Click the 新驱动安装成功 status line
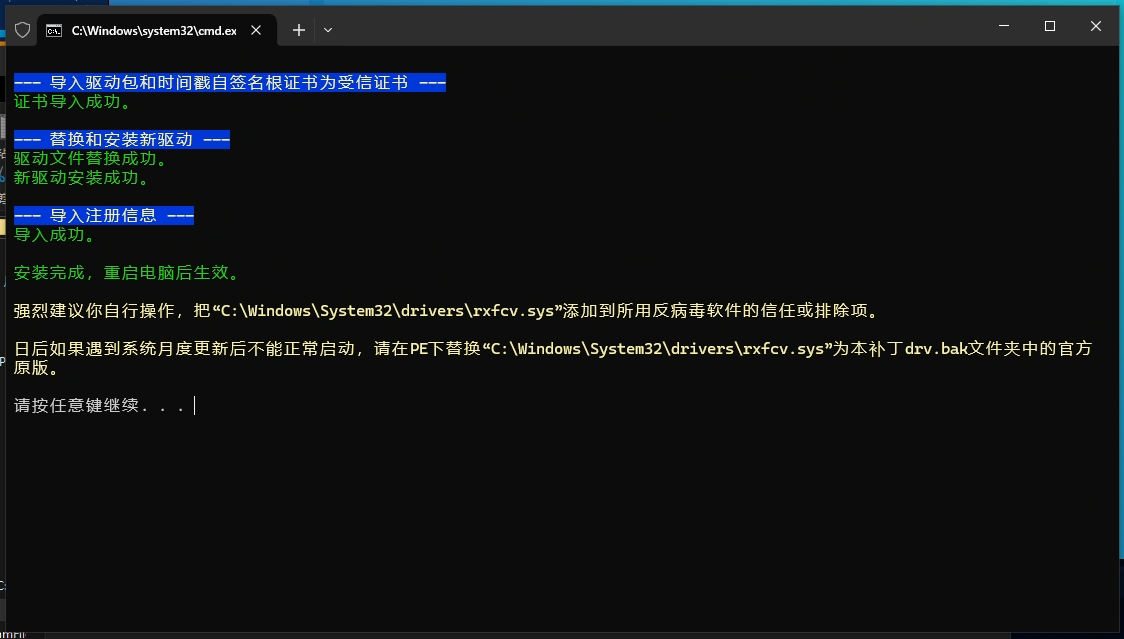 coord(81,178)
